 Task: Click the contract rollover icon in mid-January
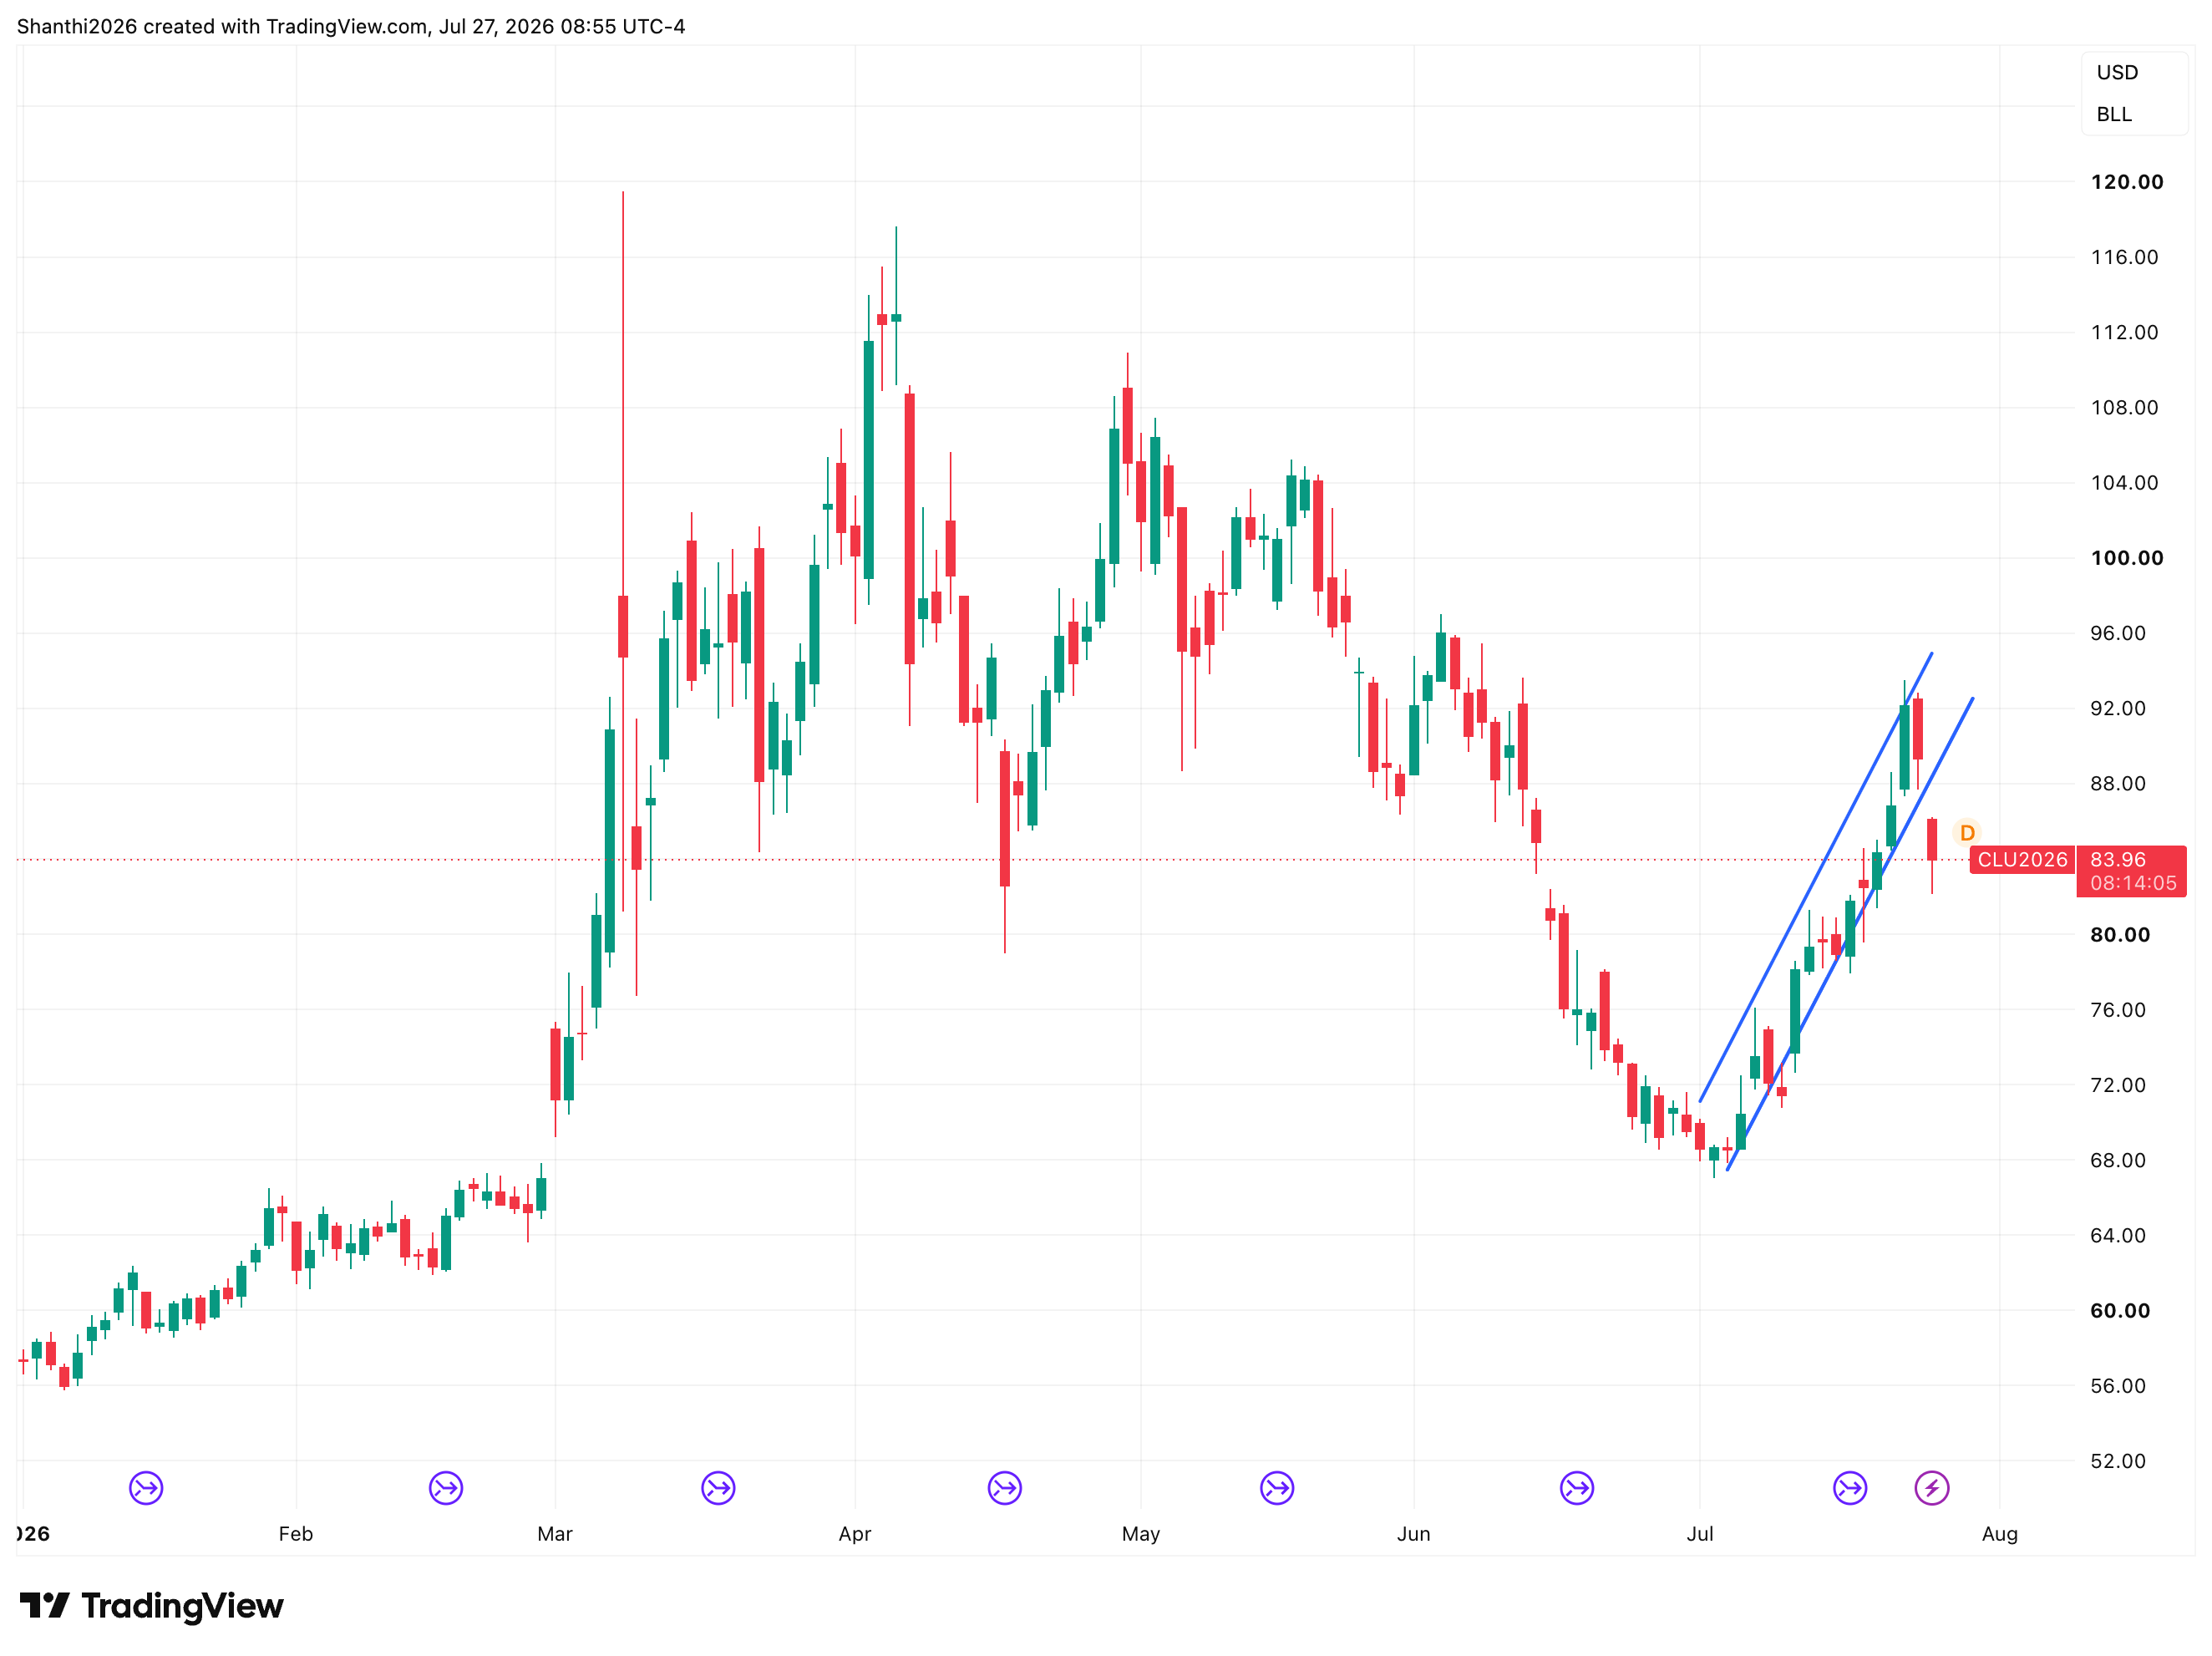[x=146, y=1488]
